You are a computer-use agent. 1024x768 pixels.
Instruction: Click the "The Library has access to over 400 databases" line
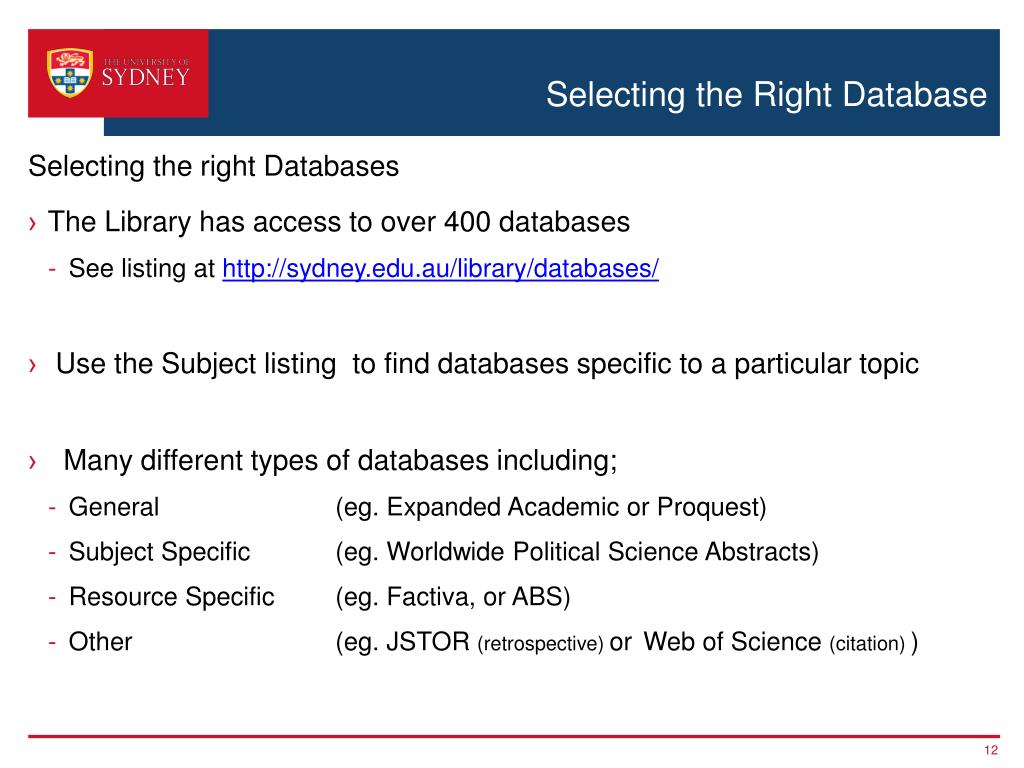pyautogui.click(x=339, y=222)
